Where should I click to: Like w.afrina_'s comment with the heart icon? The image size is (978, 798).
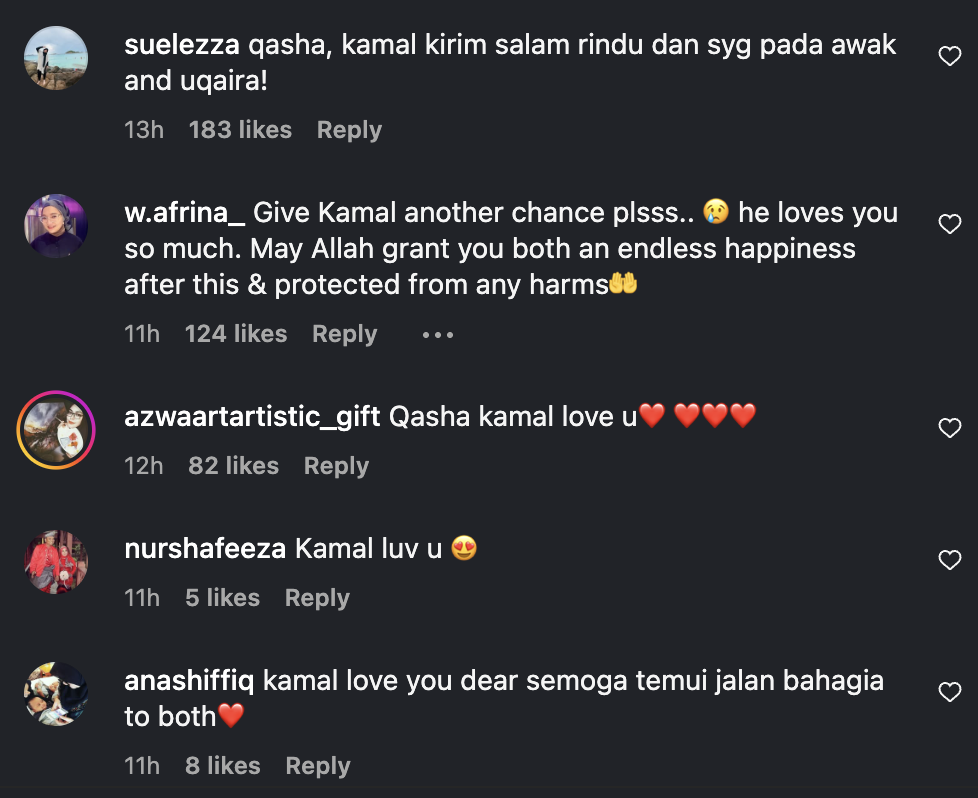(949, 225)
